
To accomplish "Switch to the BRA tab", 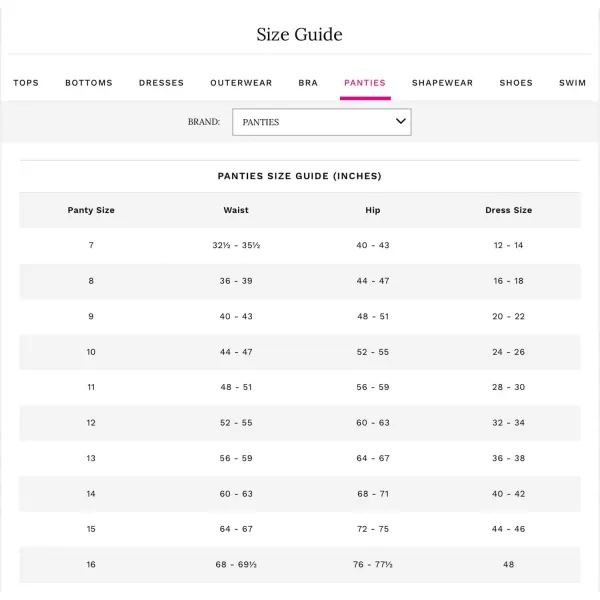I will click(x=308, y=83).
